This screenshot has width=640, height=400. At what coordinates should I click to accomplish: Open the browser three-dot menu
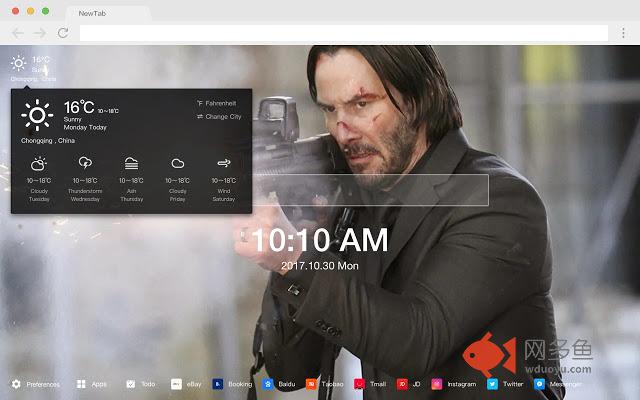(623, 33)
